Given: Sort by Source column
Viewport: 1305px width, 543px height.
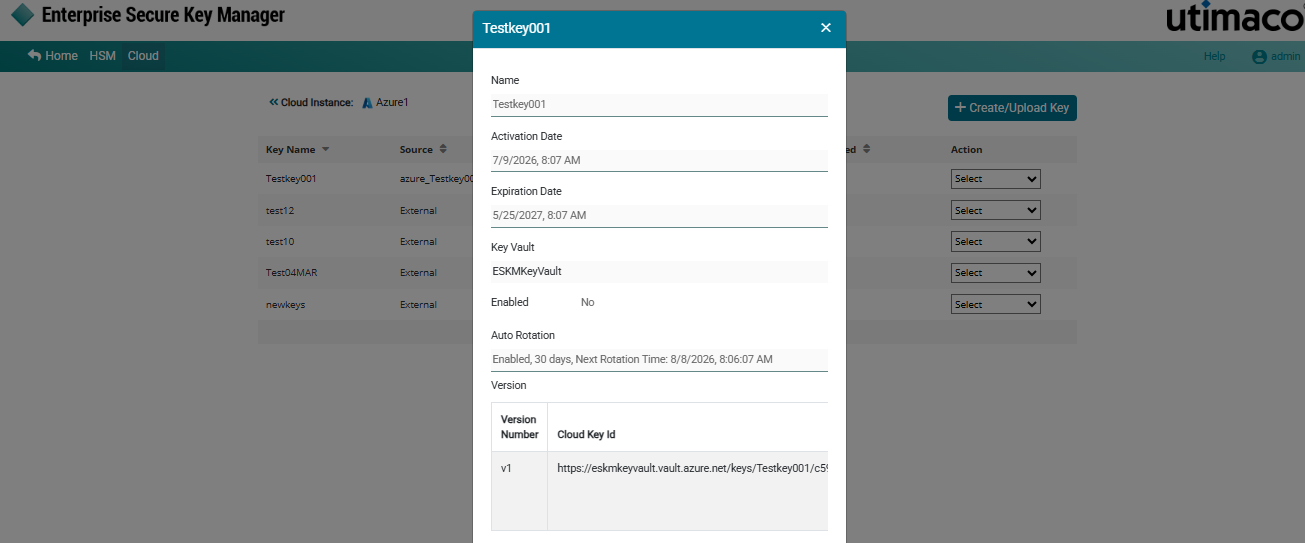Looking at the screenshot, I should [422, 150].
